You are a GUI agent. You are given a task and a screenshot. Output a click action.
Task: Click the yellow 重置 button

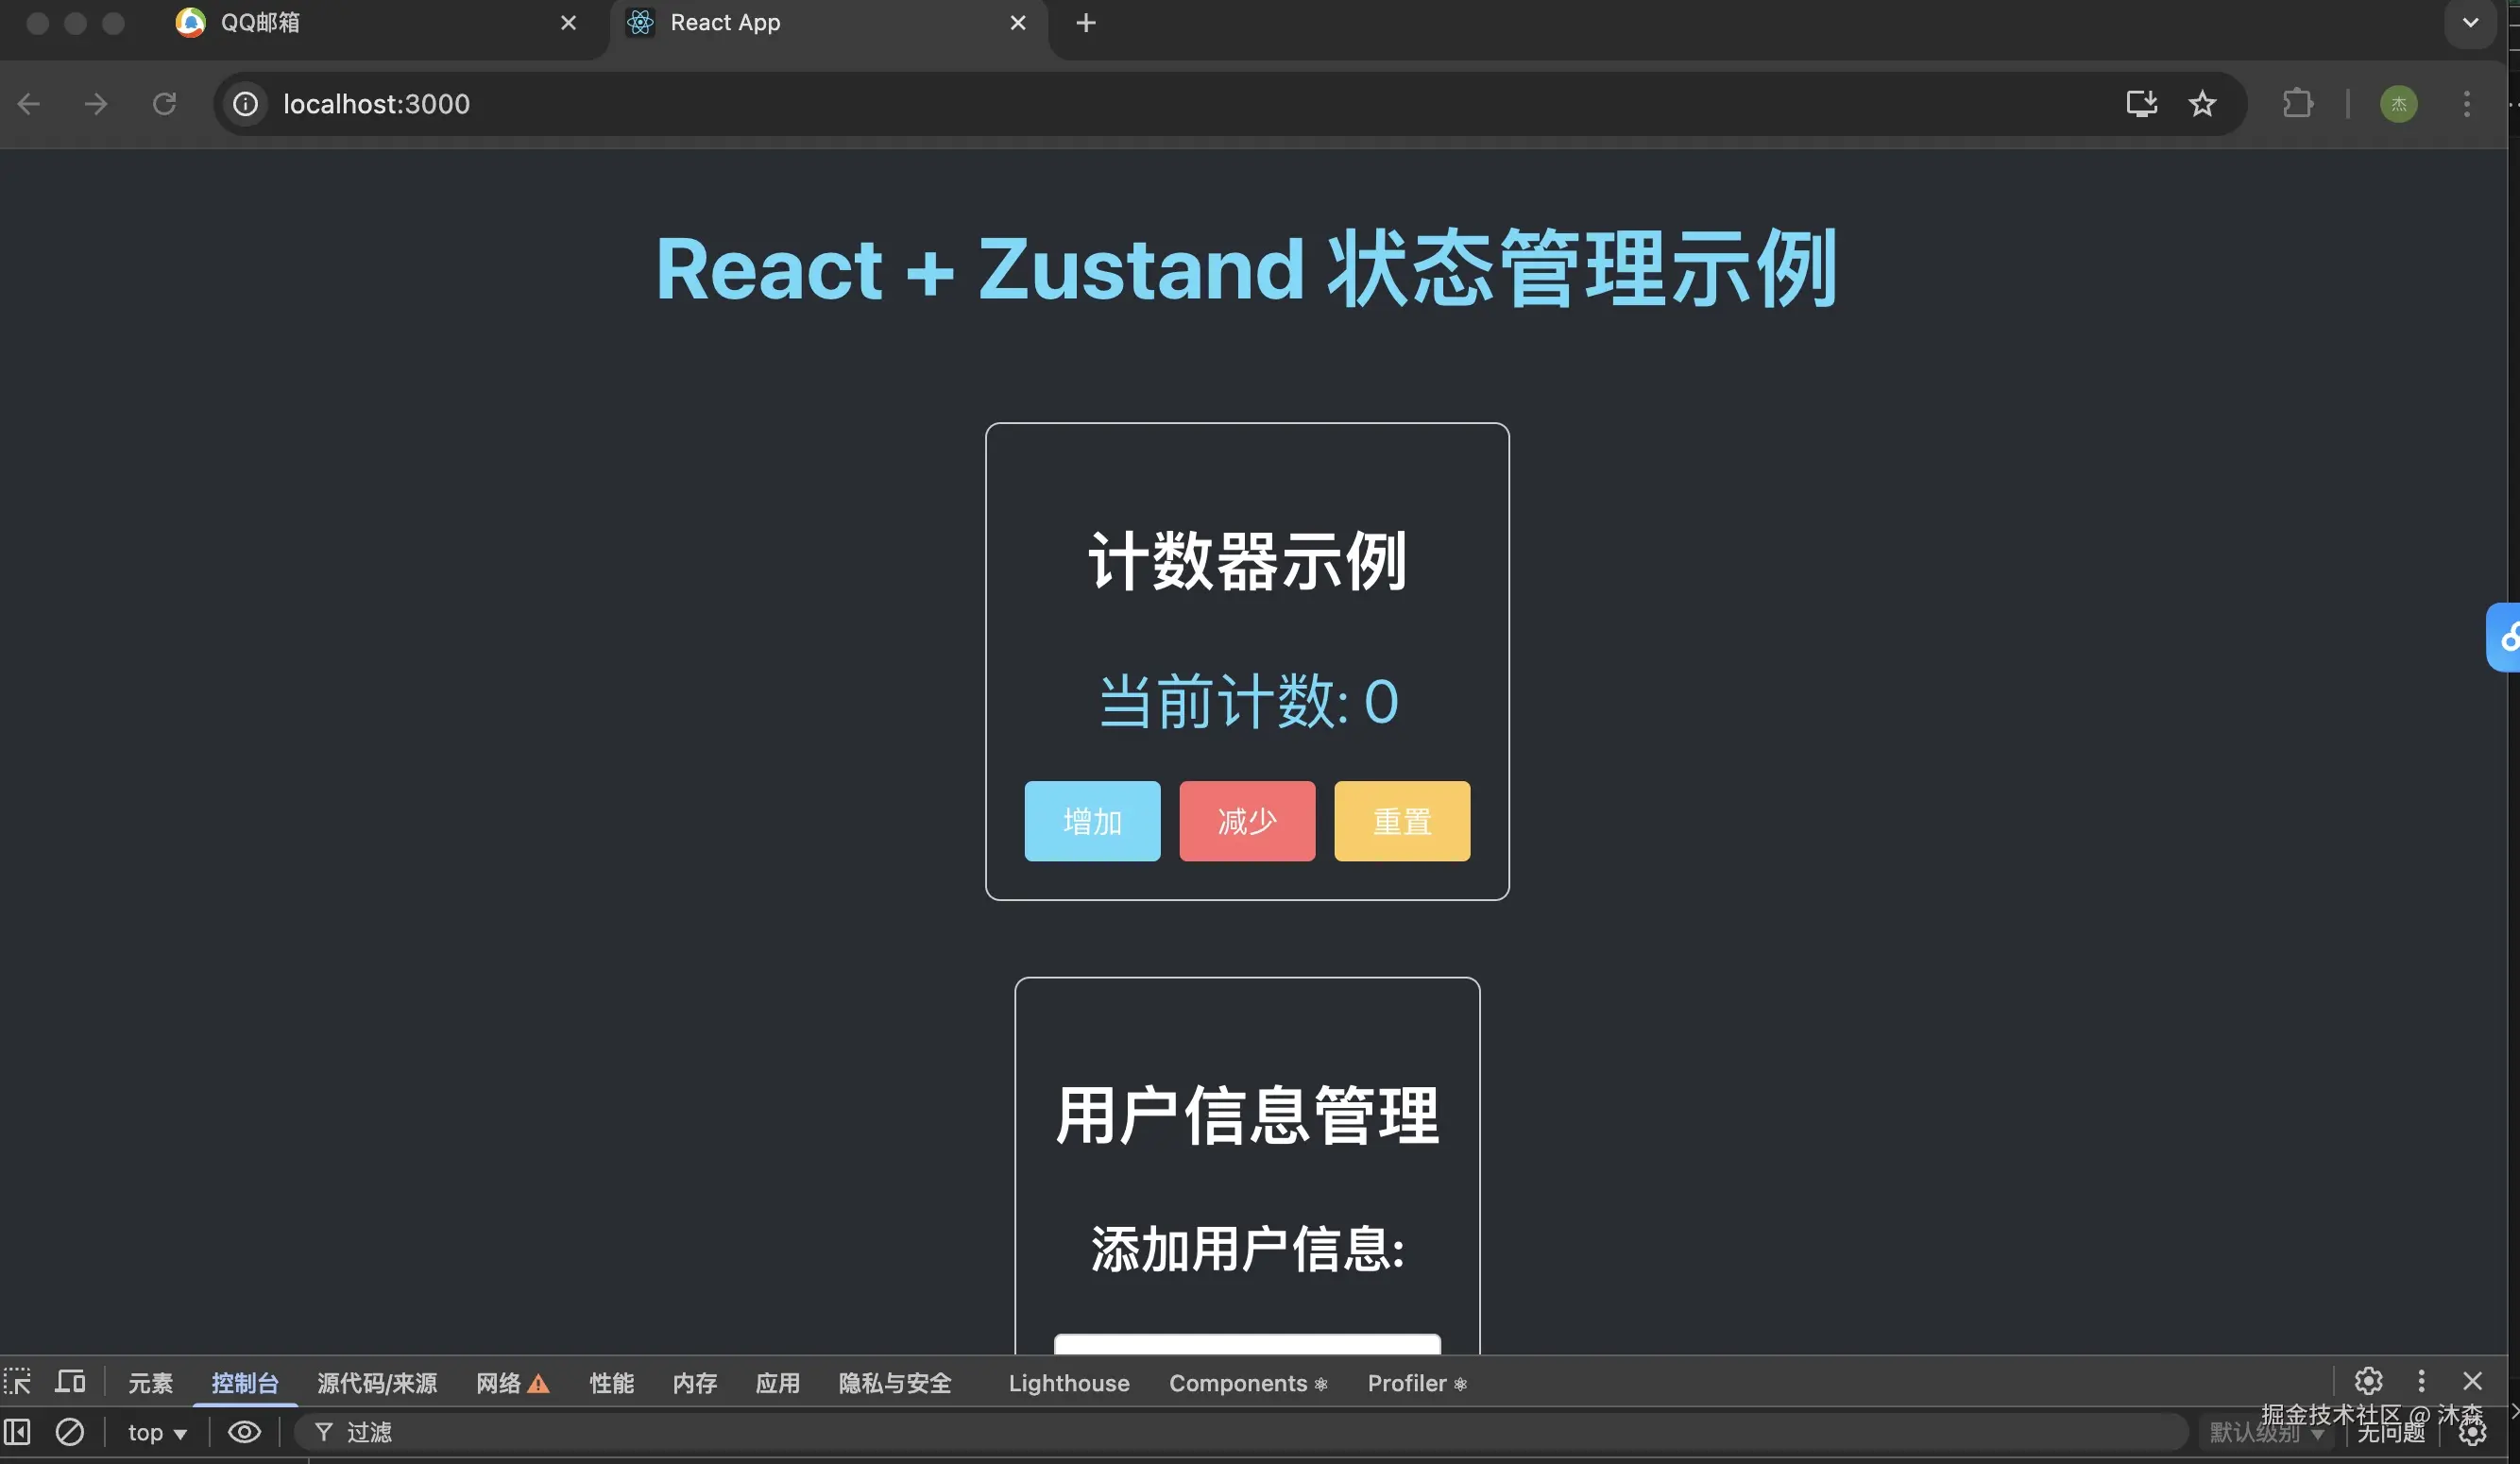pyautogui.click(x=1401, y=821)
